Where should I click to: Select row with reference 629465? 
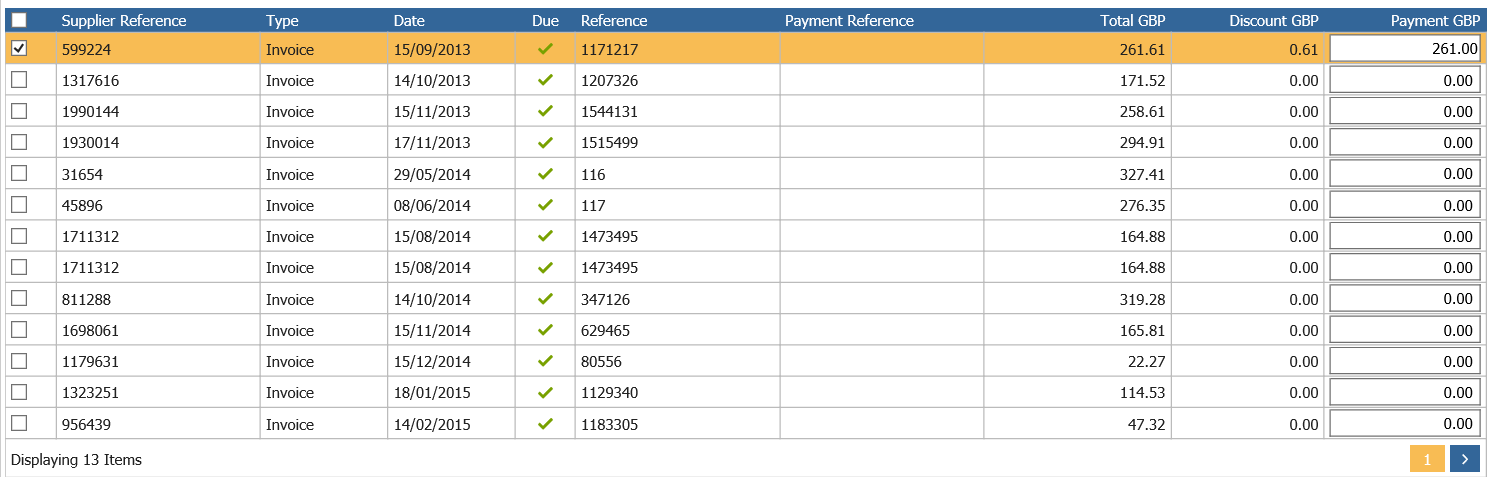[745, 330]
